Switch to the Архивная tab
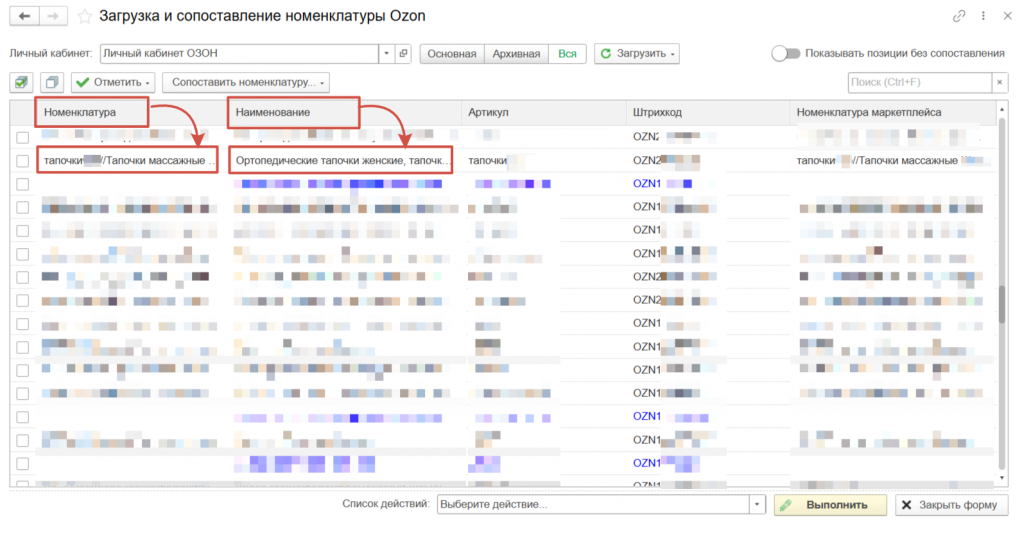1024x559 pixels. tap(516, 53)
